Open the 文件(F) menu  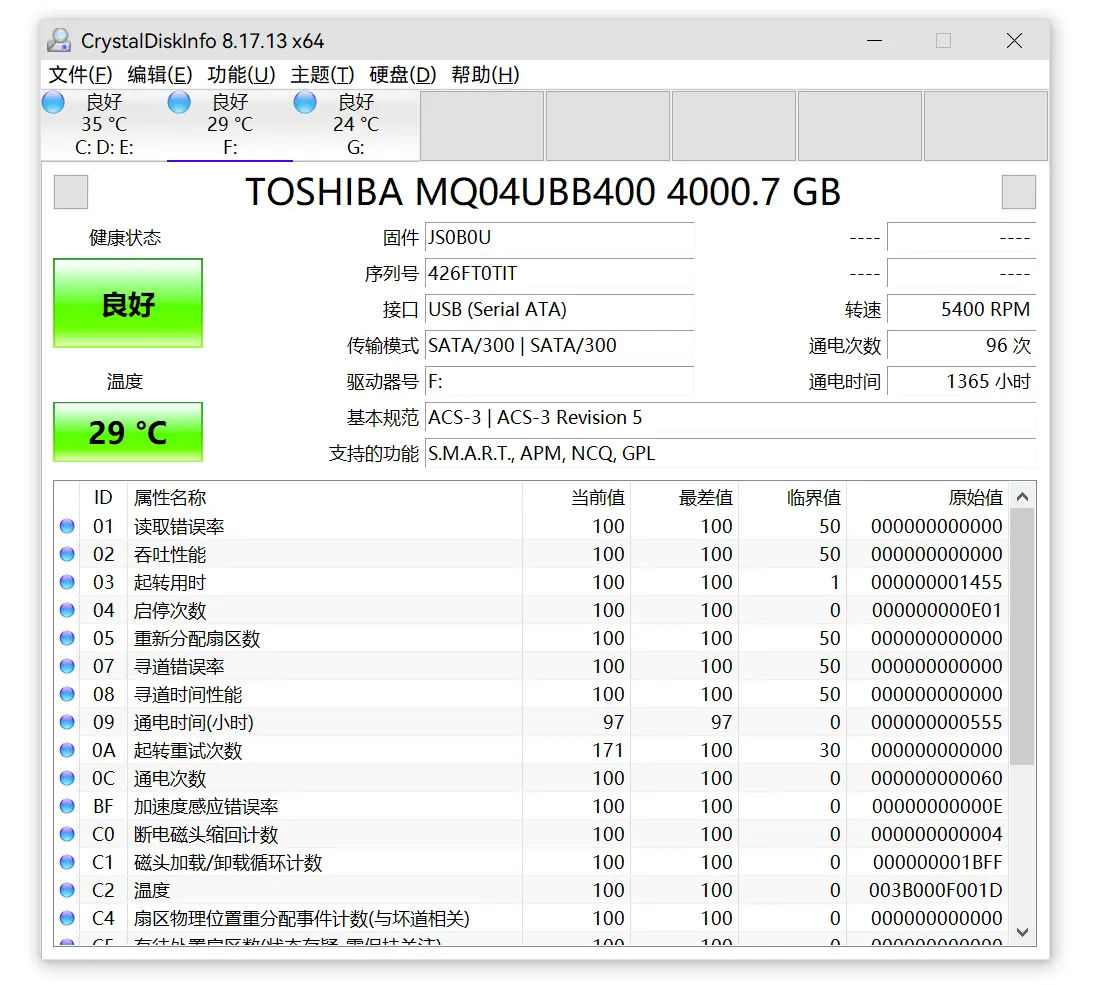(80, 75)
